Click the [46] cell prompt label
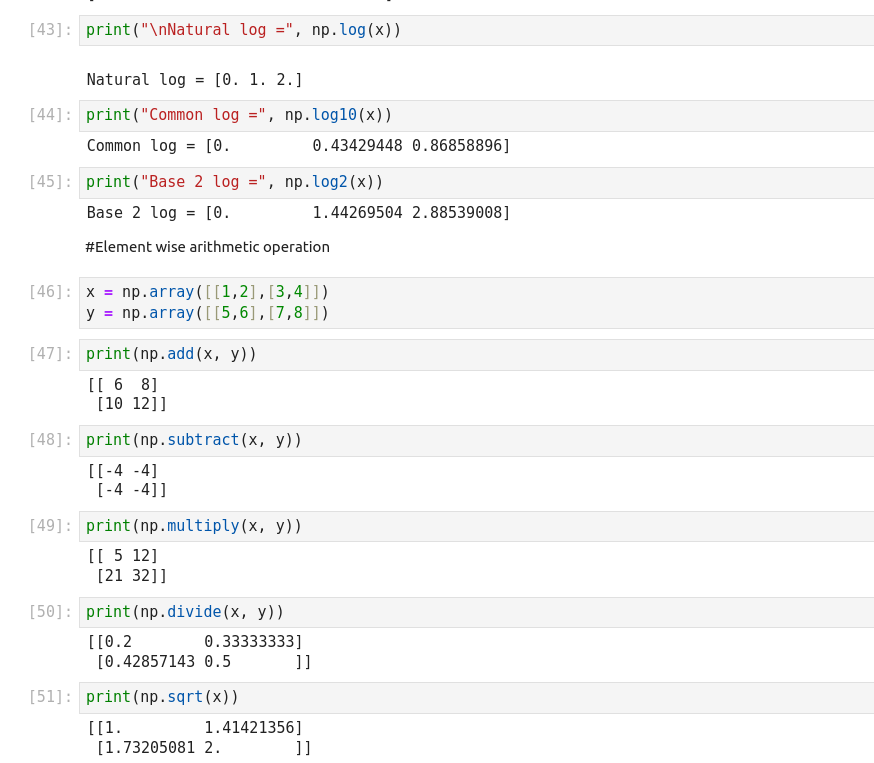874x763 pixels. 50,292
